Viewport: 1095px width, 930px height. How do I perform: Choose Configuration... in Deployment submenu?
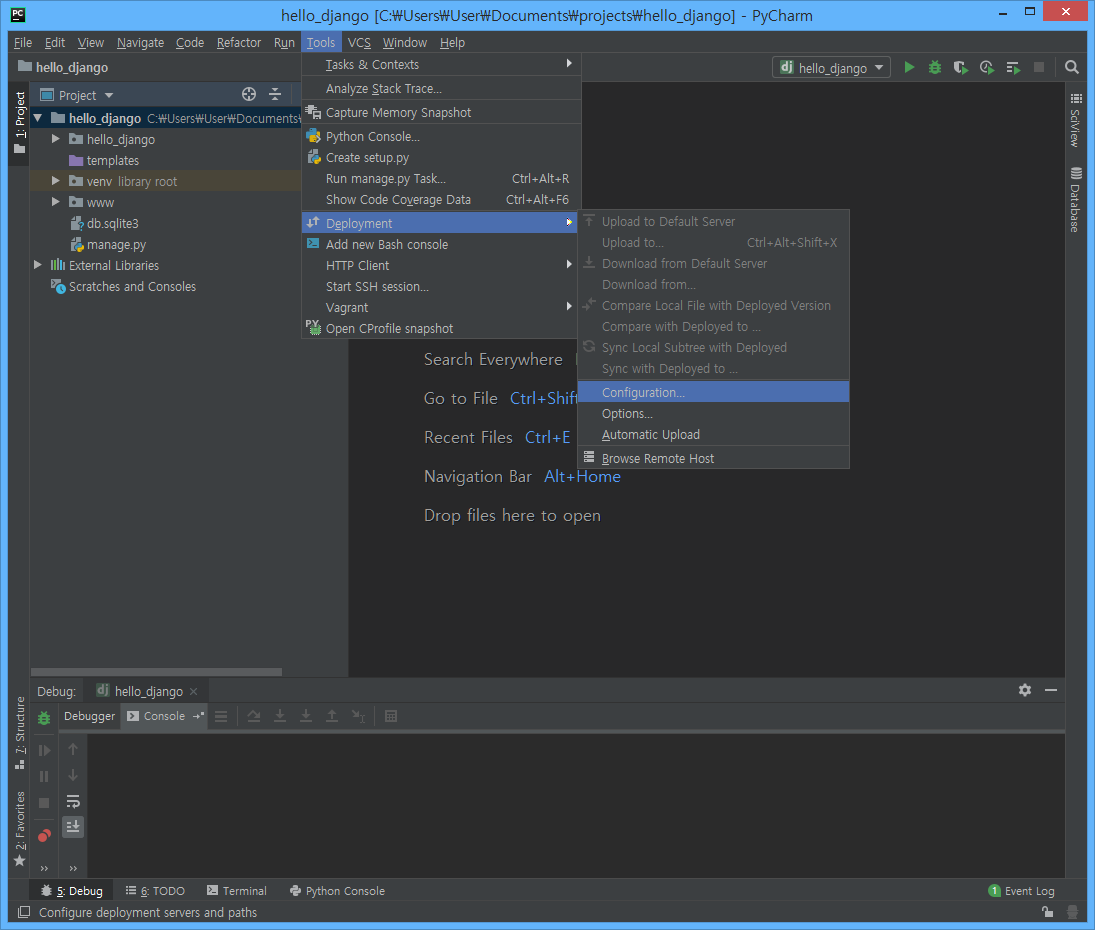(714, 392)
